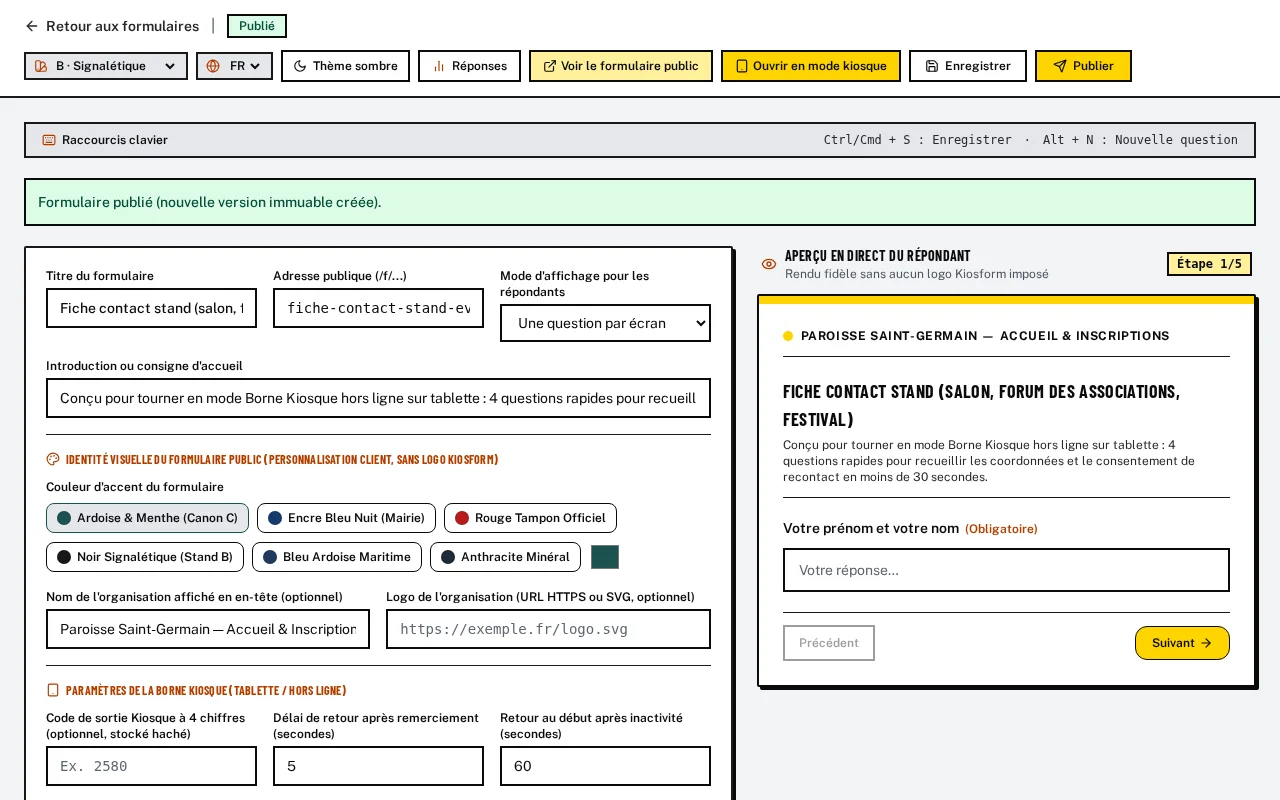The image size is (1280, 800).
Task: Choose Bleu Ardoise Maritime accent color
Action: coord(337,557)
